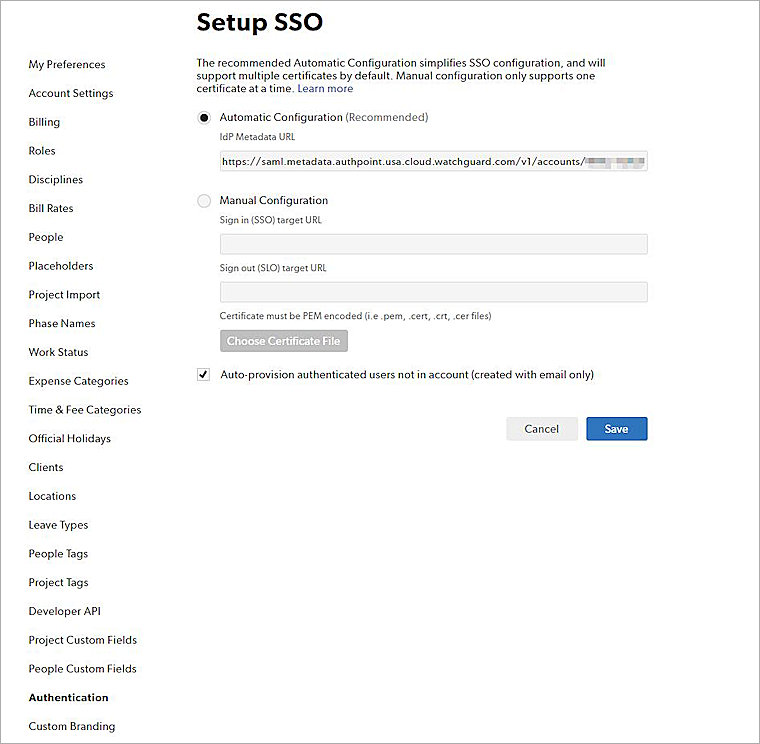The width and height of the screenshot is (760, 744).
Task: Click the IdP Metadata URL field
Action: 433,161
